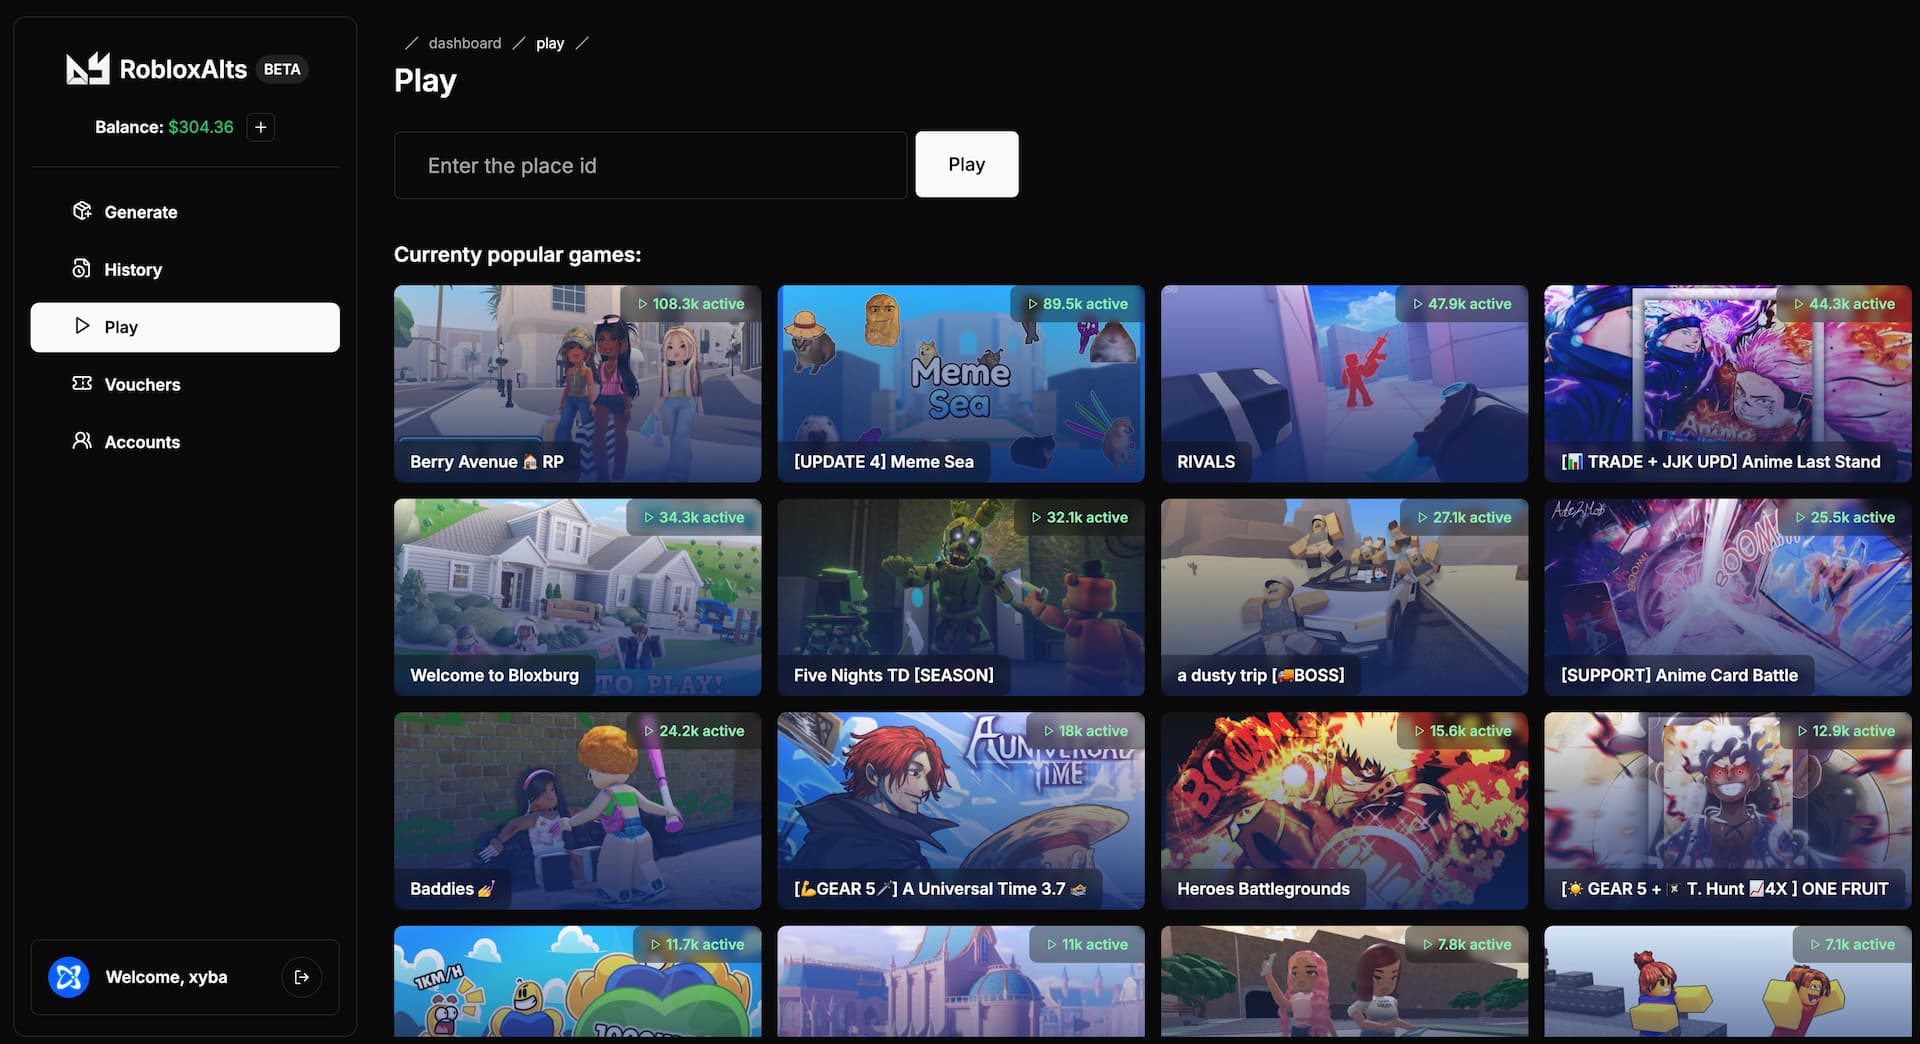Open Anime Card Battle game card
Viewport: 1920px width, 1044px height.
(x=1728, y=597)
